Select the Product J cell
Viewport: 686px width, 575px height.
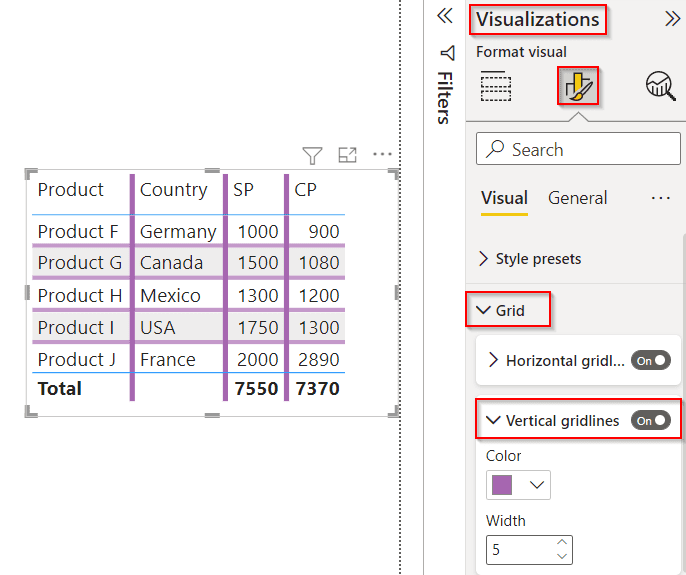coord(77,359)
